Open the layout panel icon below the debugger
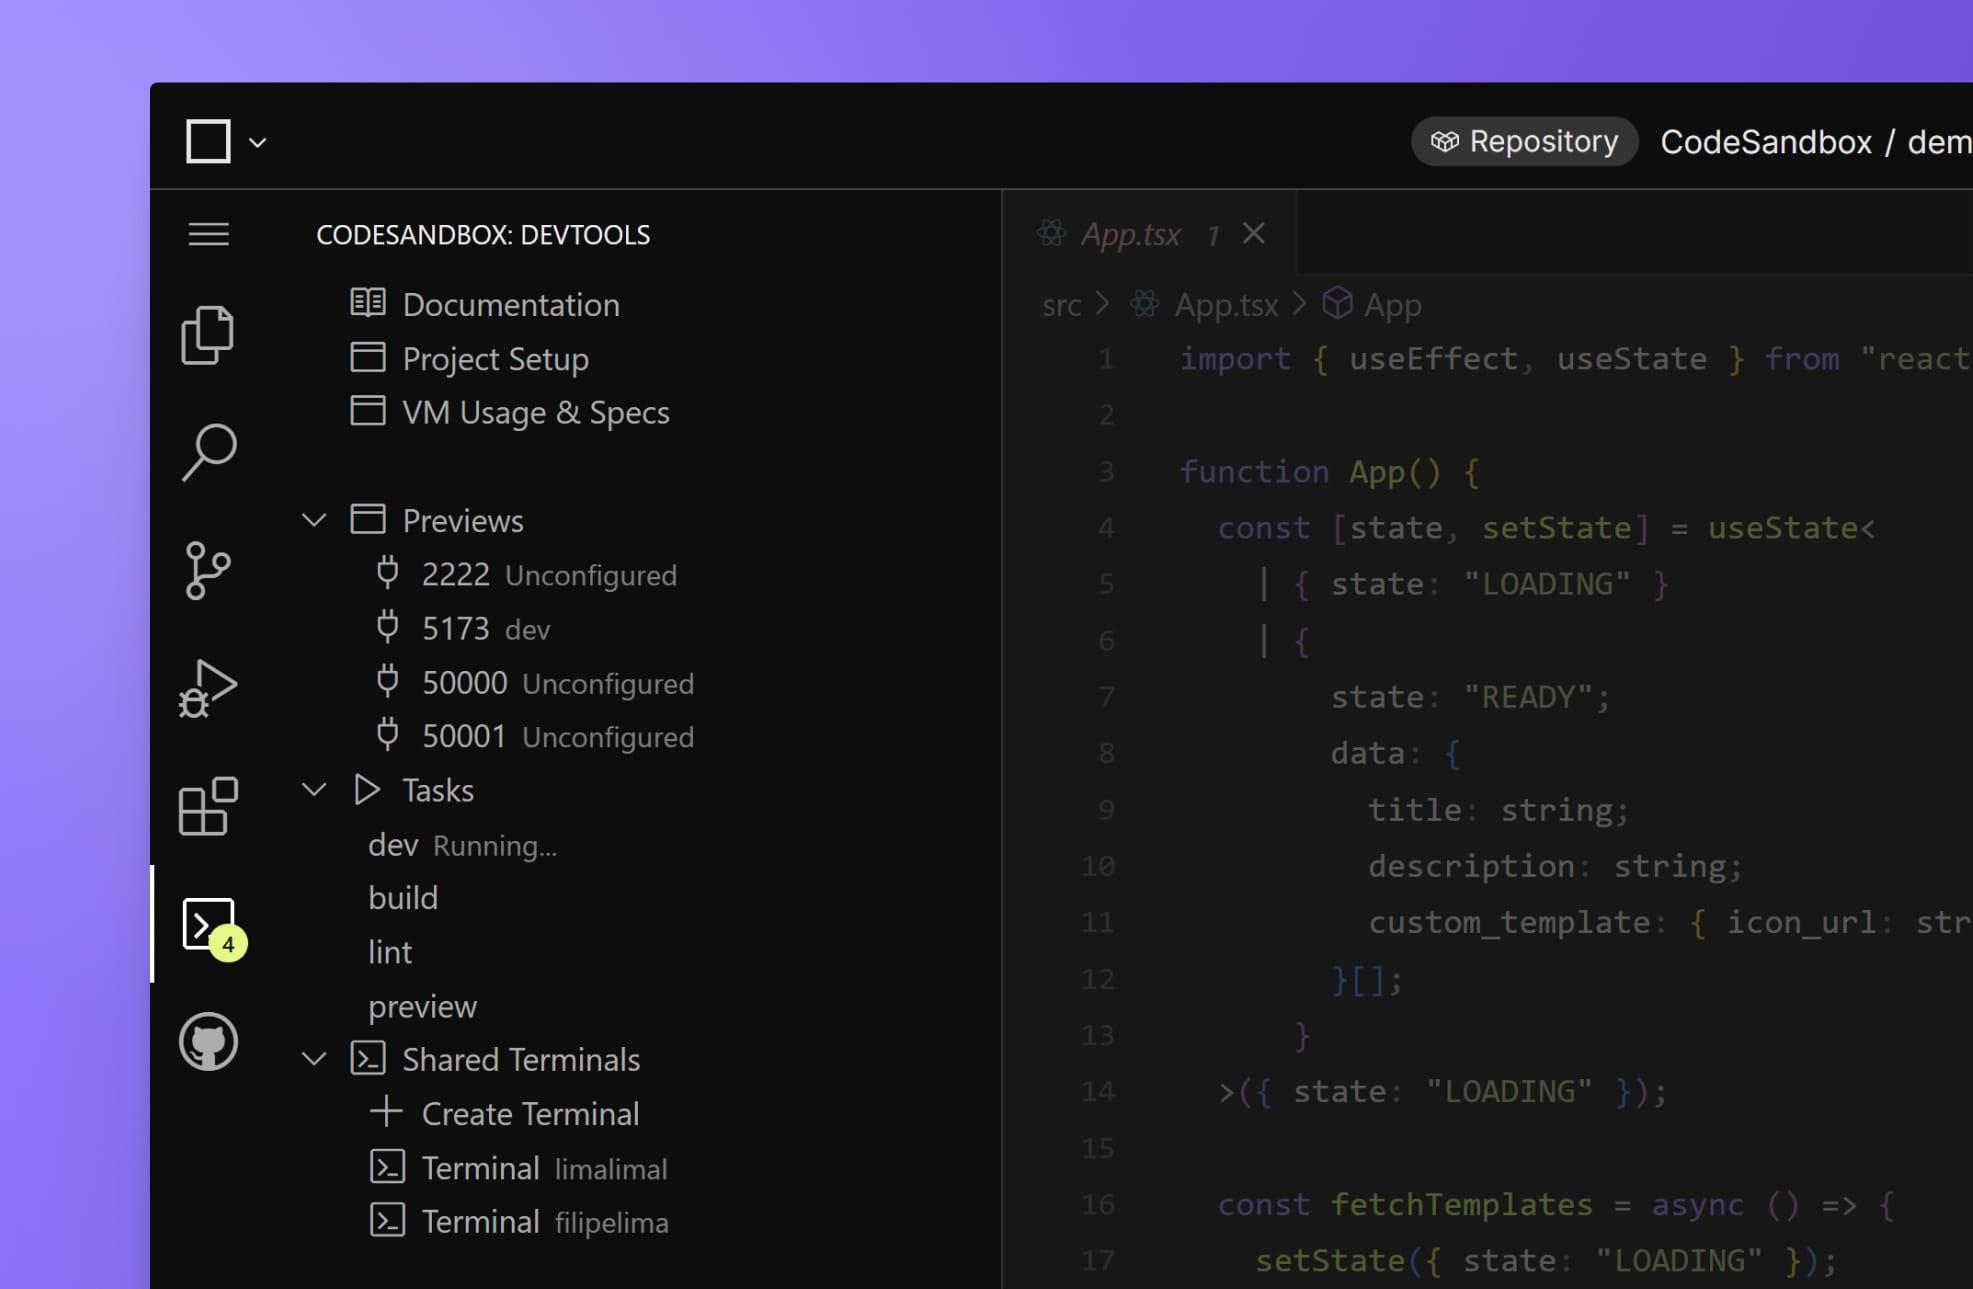The height and width of the screenshot is (1289, 1973). pos(208,805)
